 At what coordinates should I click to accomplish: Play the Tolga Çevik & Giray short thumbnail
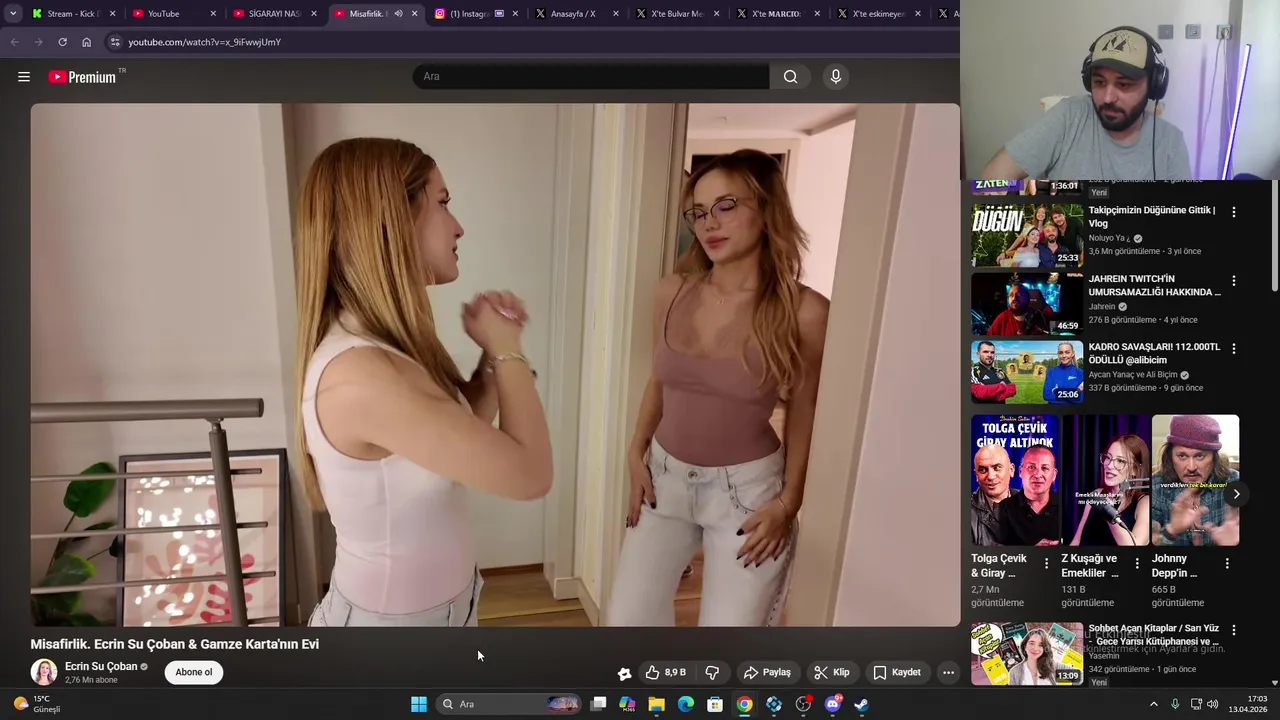[1015, 480]
